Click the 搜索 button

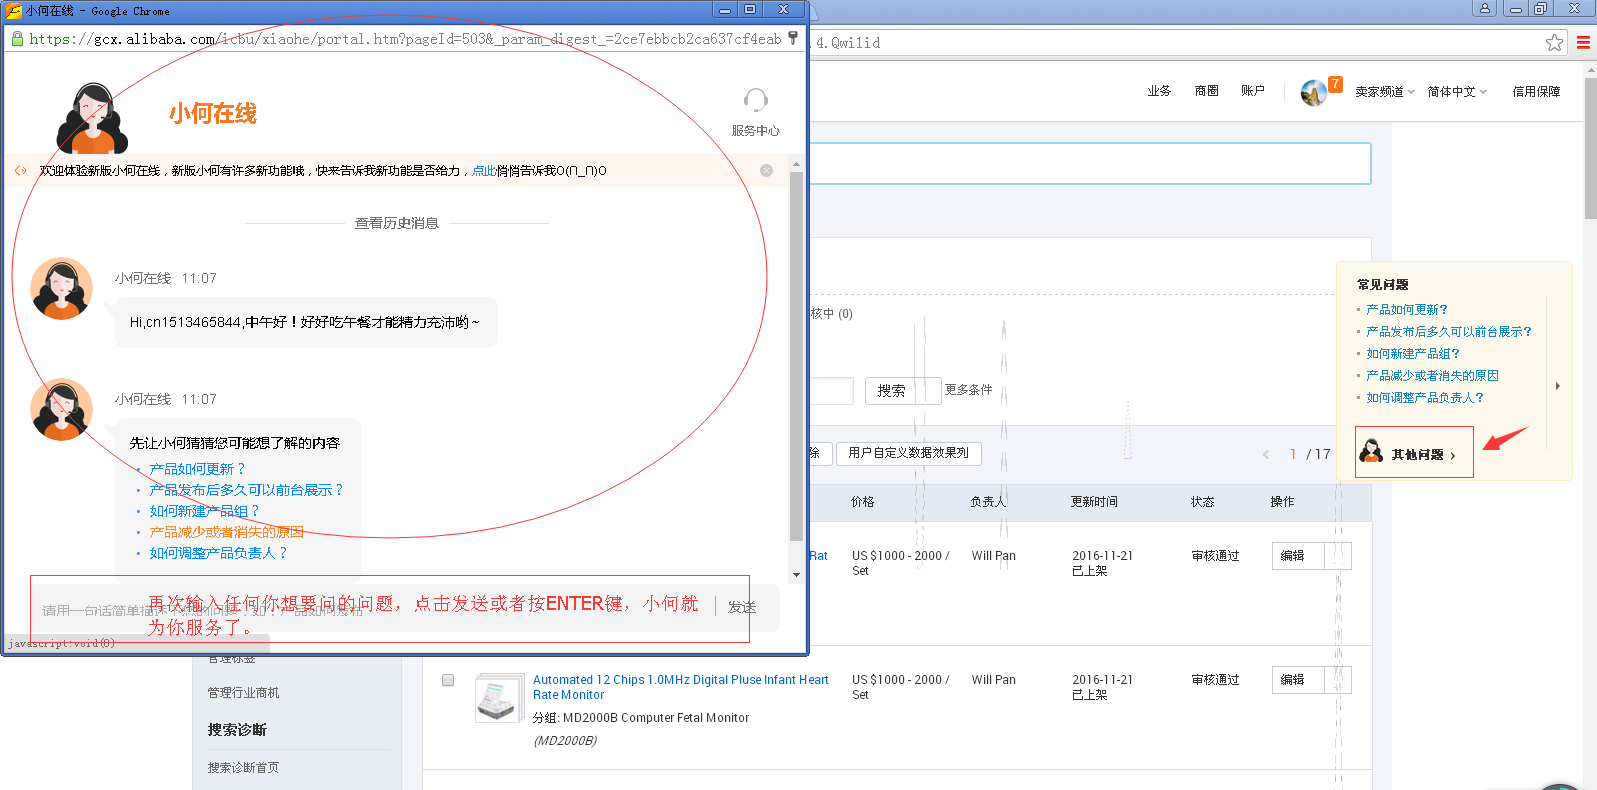[891, 391]
